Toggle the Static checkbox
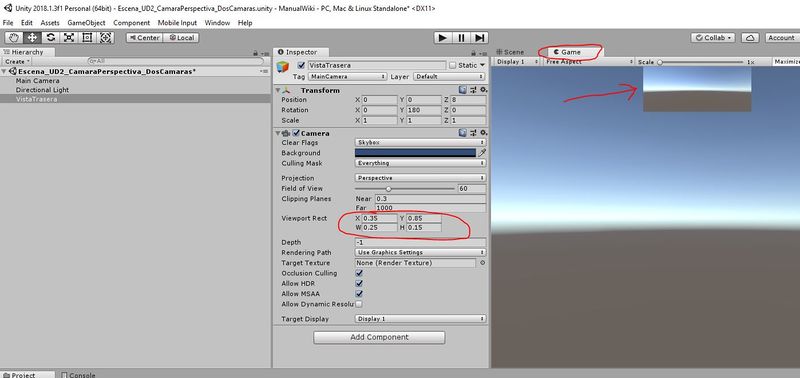 (453, 65)
